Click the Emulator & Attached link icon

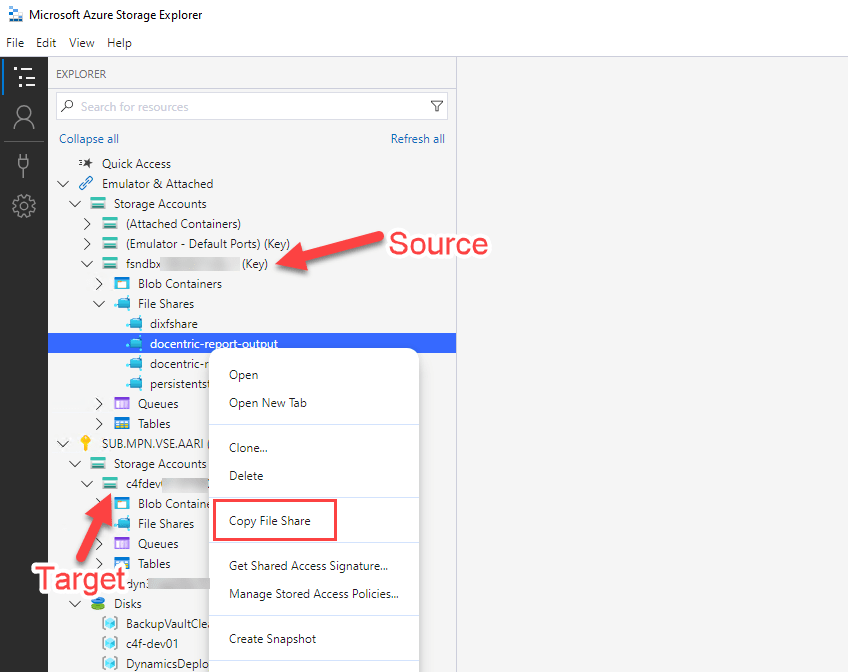pyautogui.click(x=85, y=183)
